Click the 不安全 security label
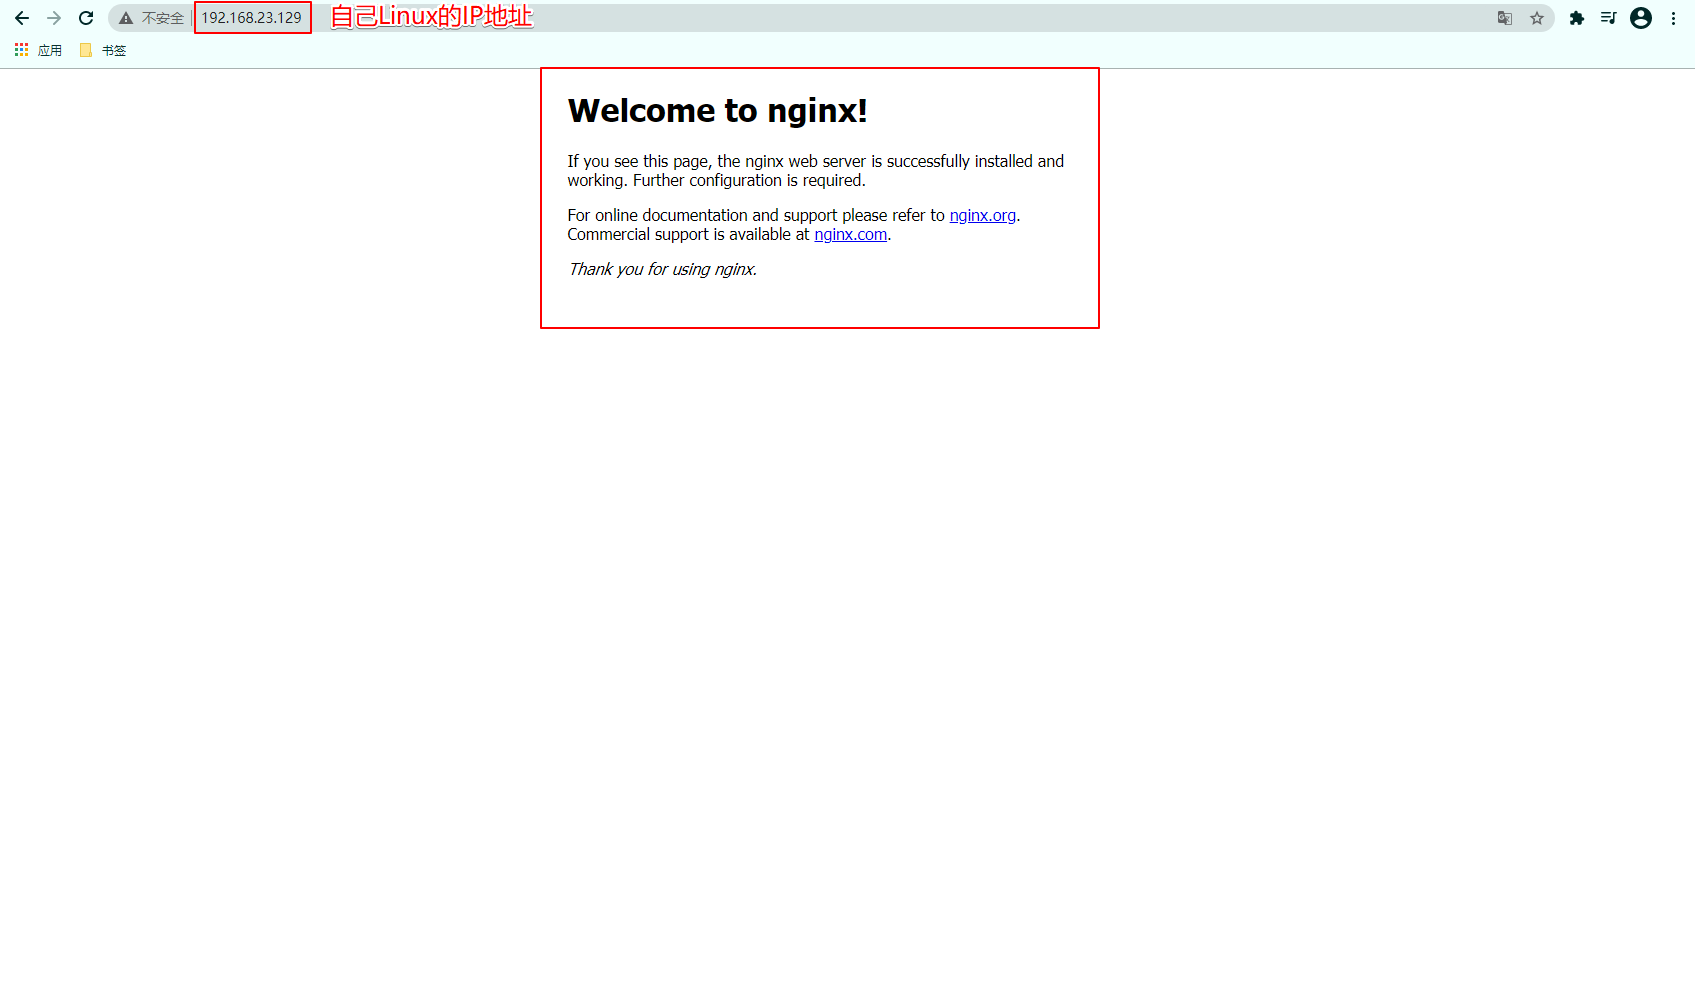The width and height of the screenshot is (1695, 987). click(x=163, y=18)
